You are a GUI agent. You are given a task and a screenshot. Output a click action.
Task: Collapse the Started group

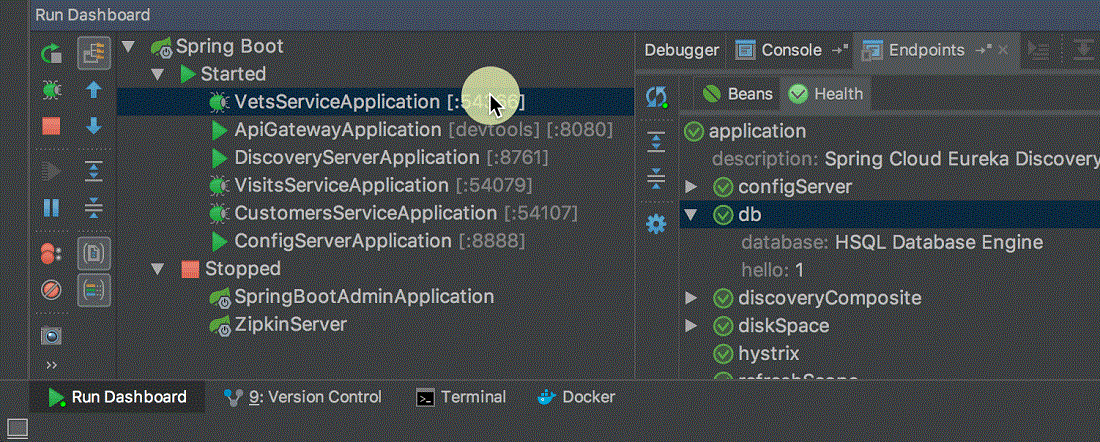click(x=157, y=74)
